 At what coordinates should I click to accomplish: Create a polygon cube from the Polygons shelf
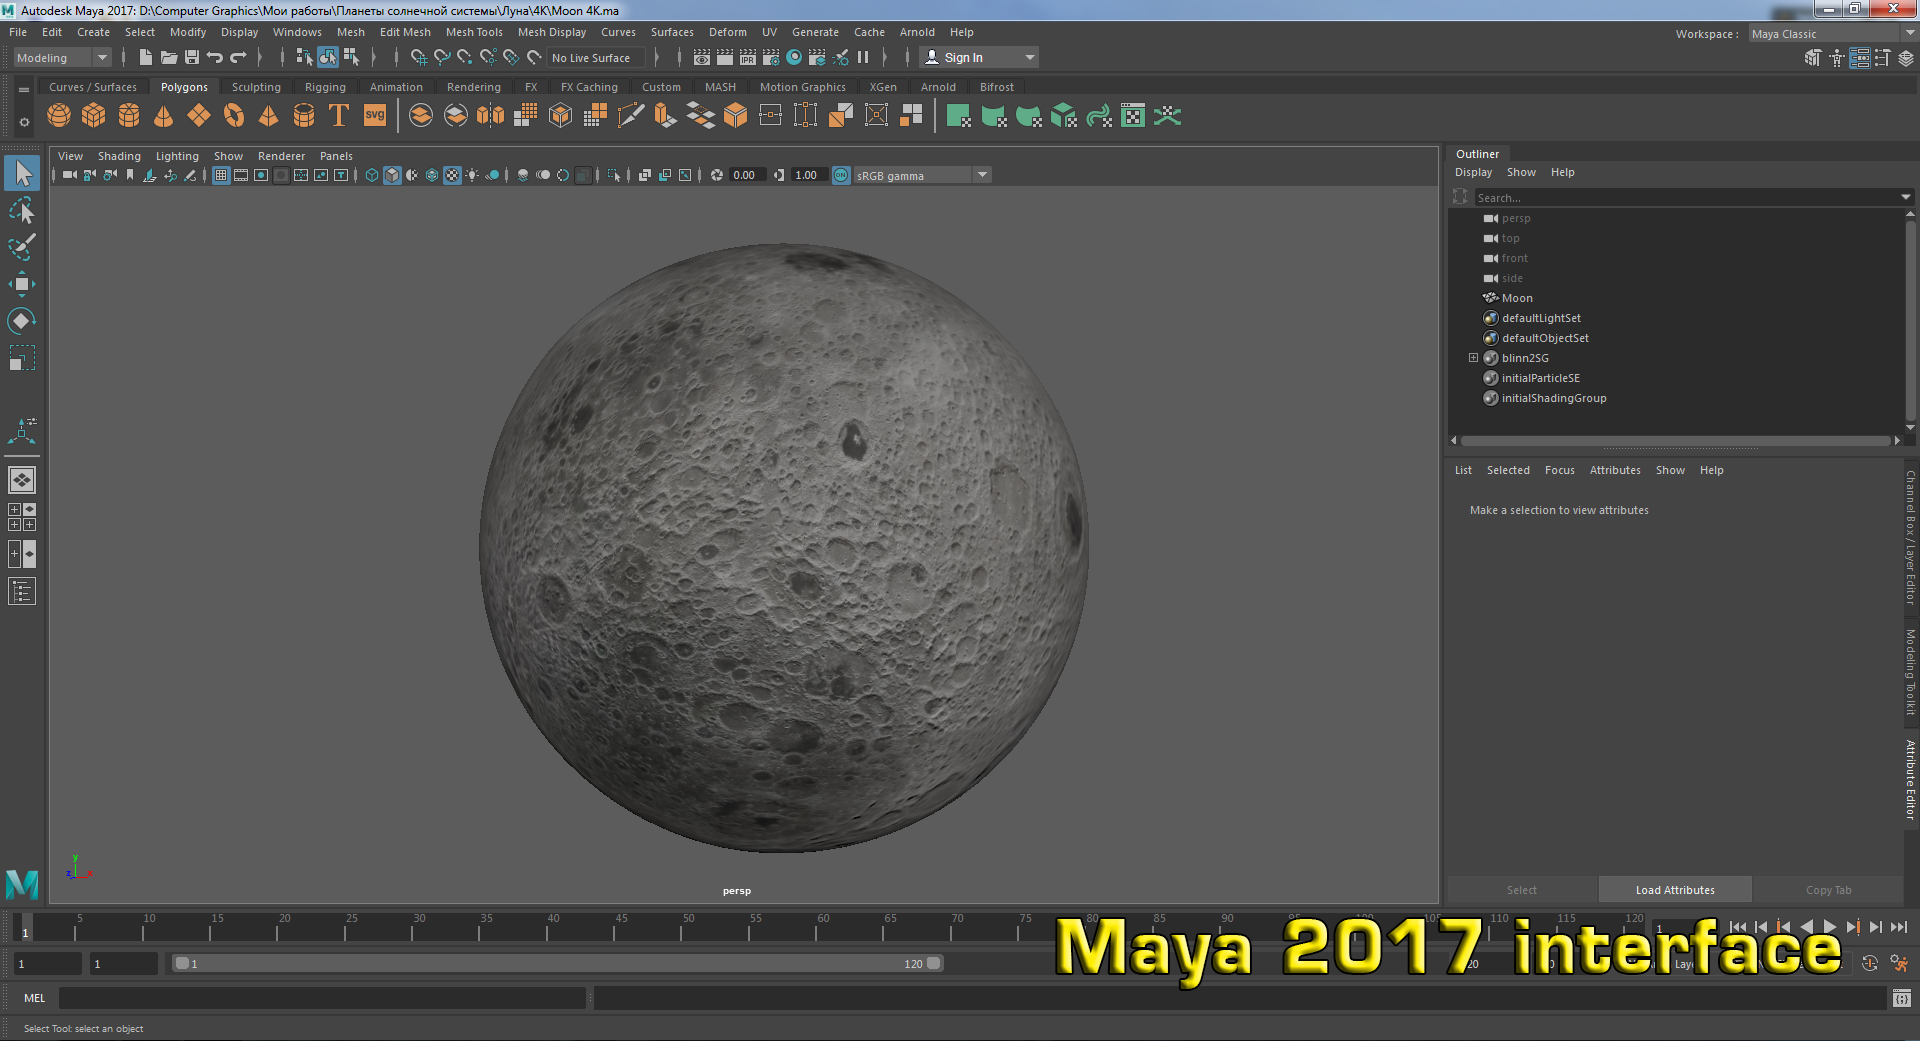93,115
